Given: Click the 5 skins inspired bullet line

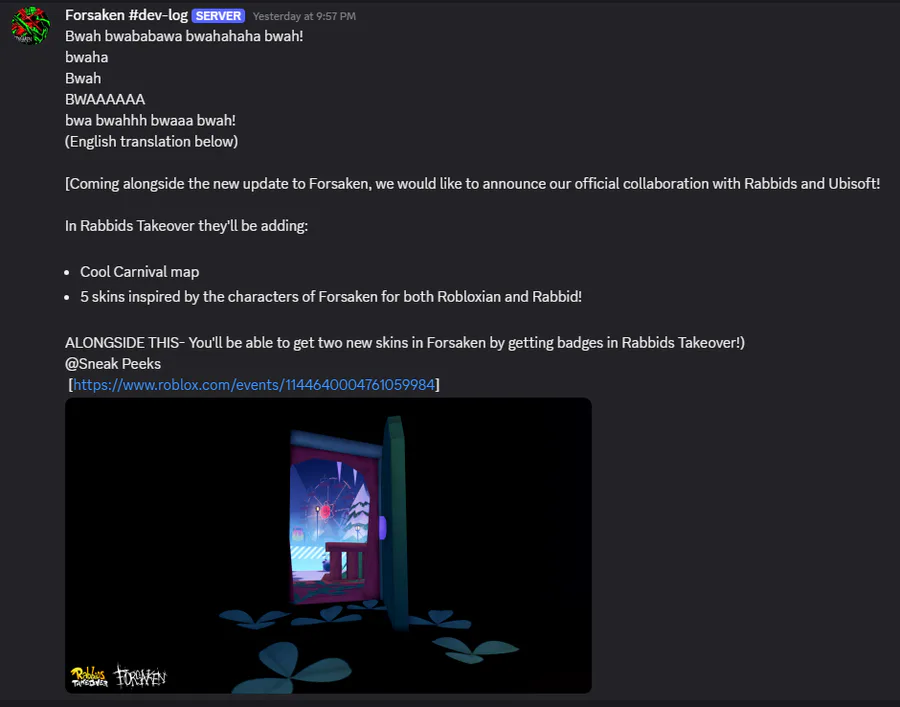Looking at the screenshot, I should tap(331, 297).
